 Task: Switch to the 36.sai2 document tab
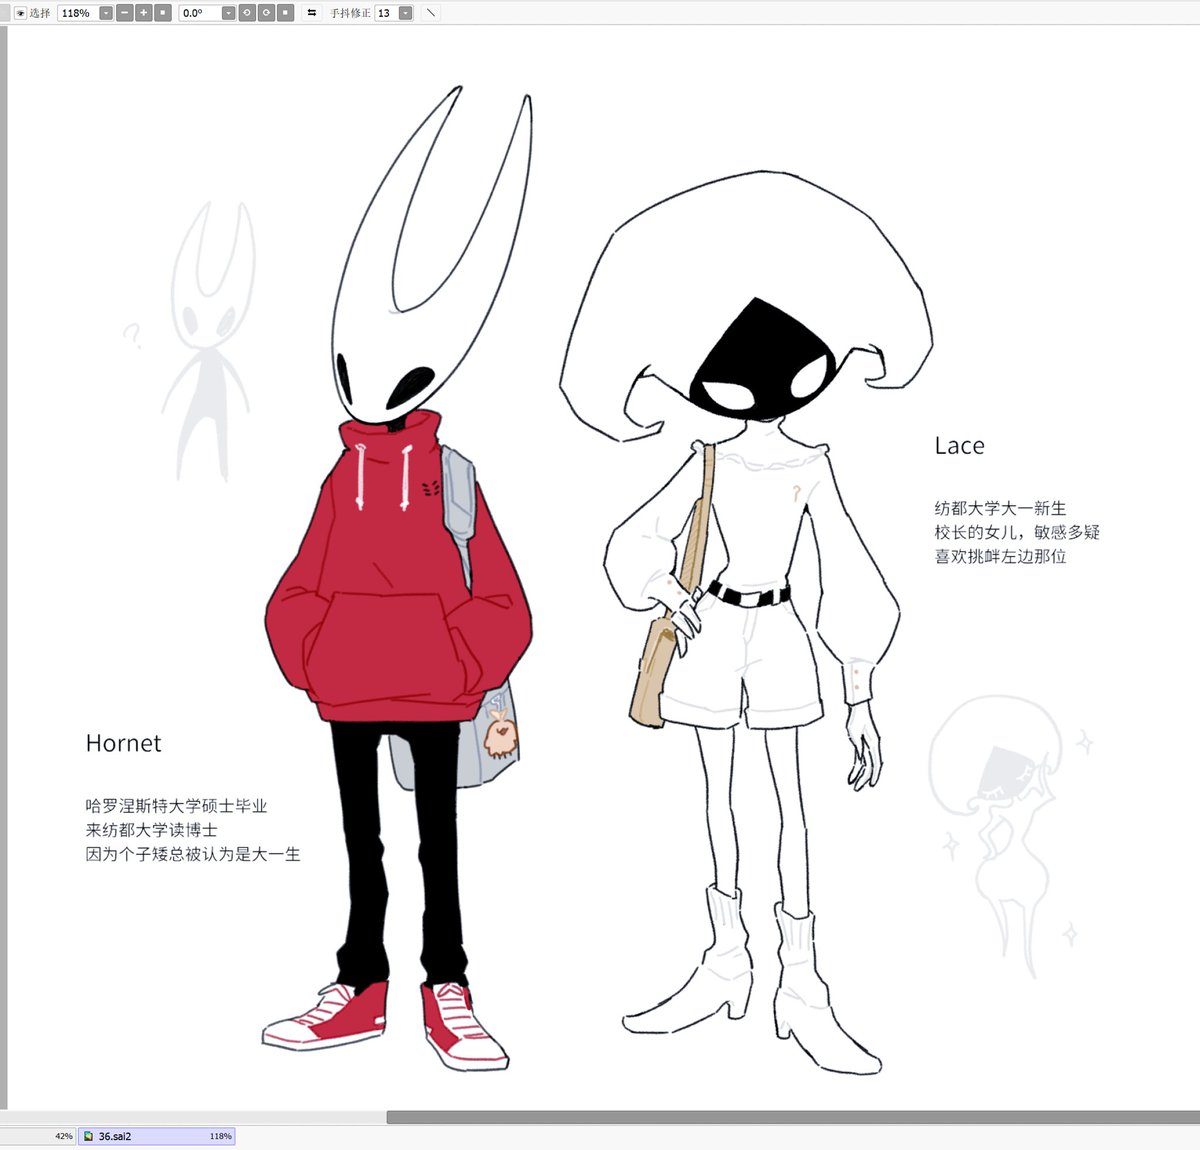(x=157, y=1136)
